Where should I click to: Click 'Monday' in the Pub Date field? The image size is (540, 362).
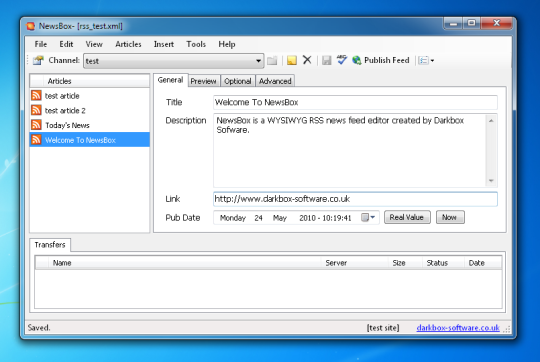click(233, 218)
